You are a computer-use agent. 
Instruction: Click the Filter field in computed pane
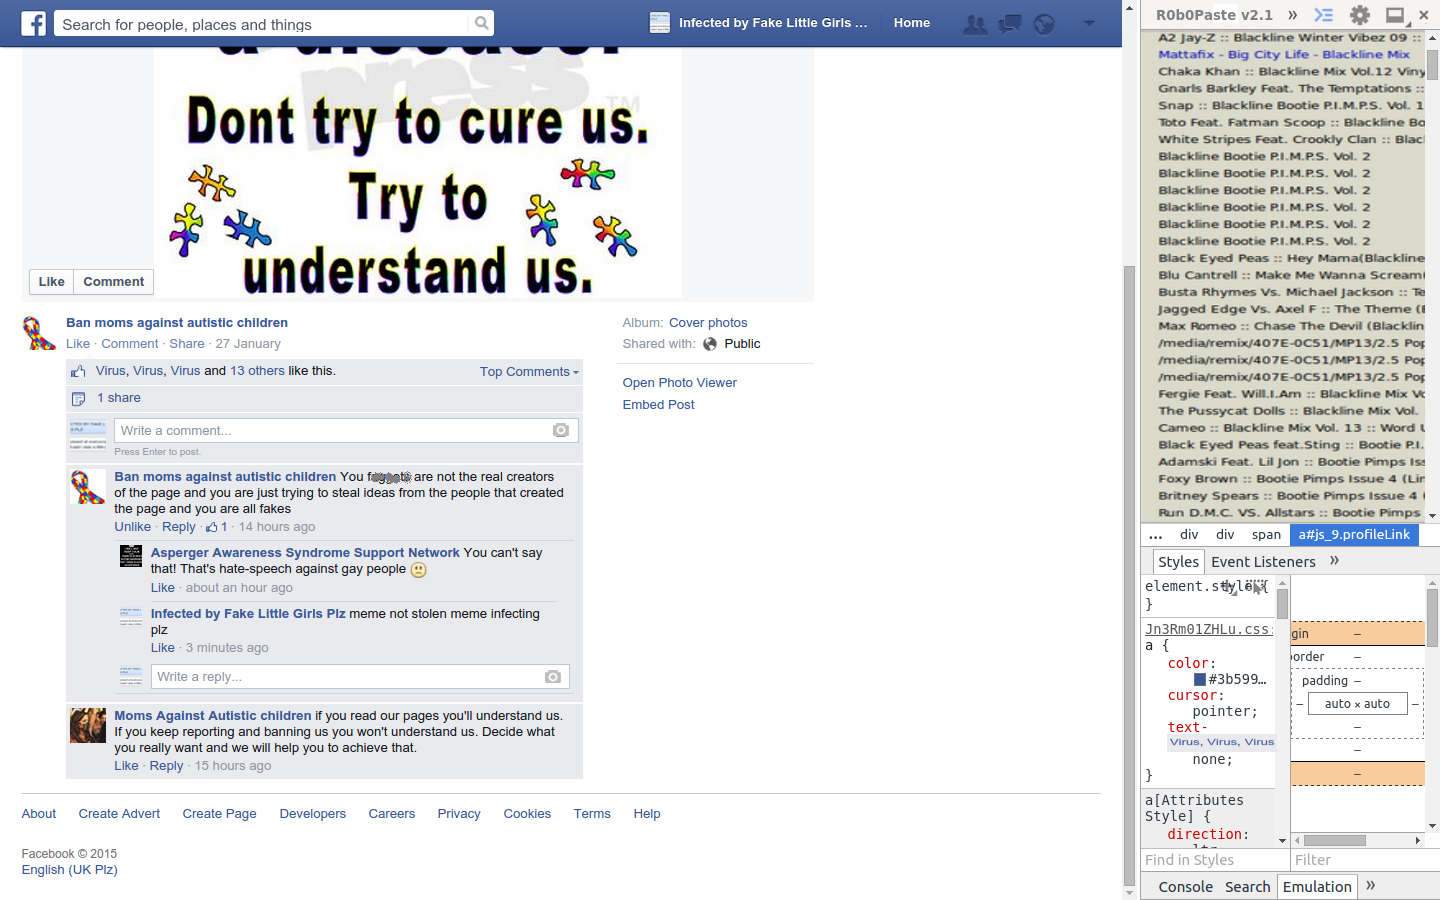tap(1364, 860)
